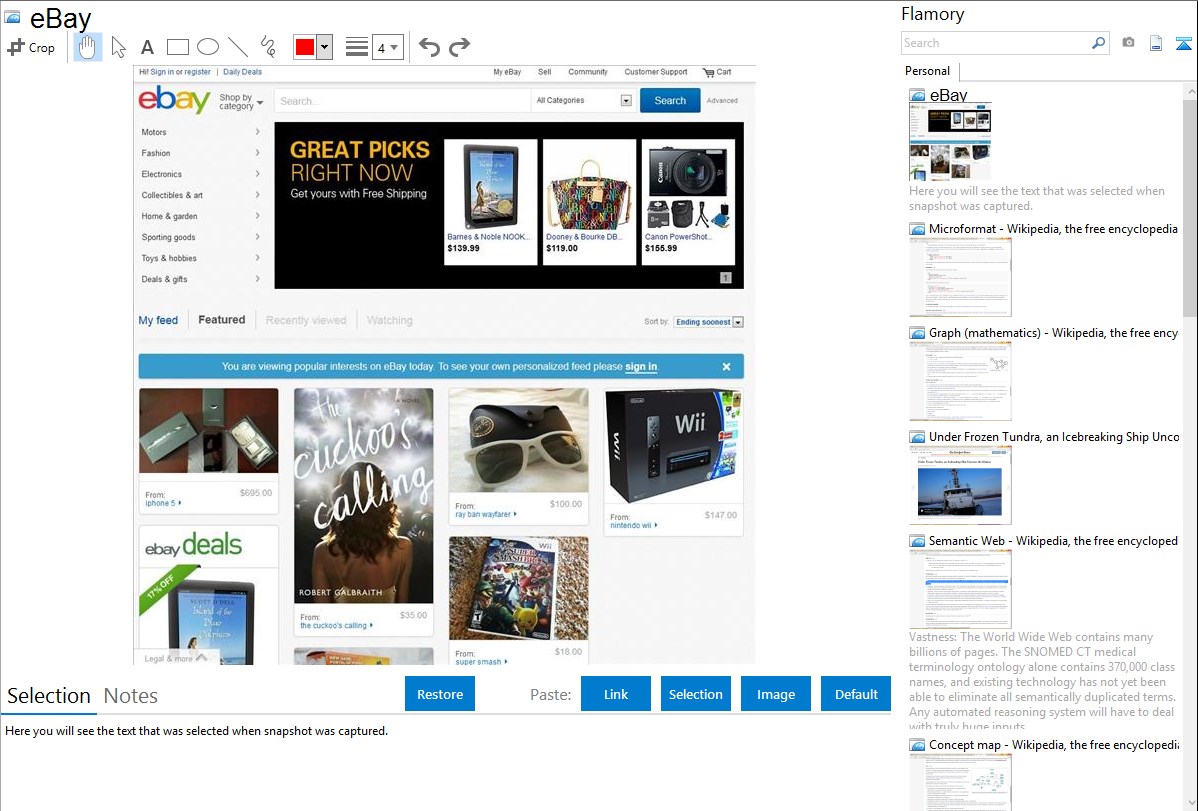Pick the ellipse shape tool
The image size is (1198, 811).
pyautogui.click(x=208, y=47)
